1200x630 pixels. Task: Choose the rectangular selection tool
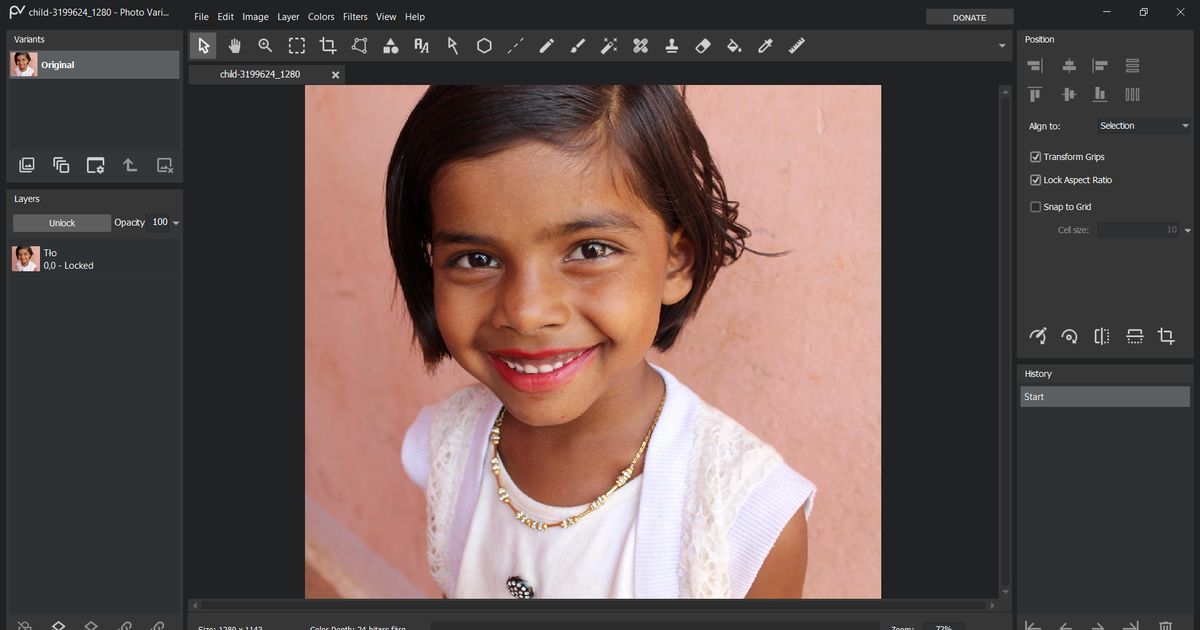[x=296, y=45]
